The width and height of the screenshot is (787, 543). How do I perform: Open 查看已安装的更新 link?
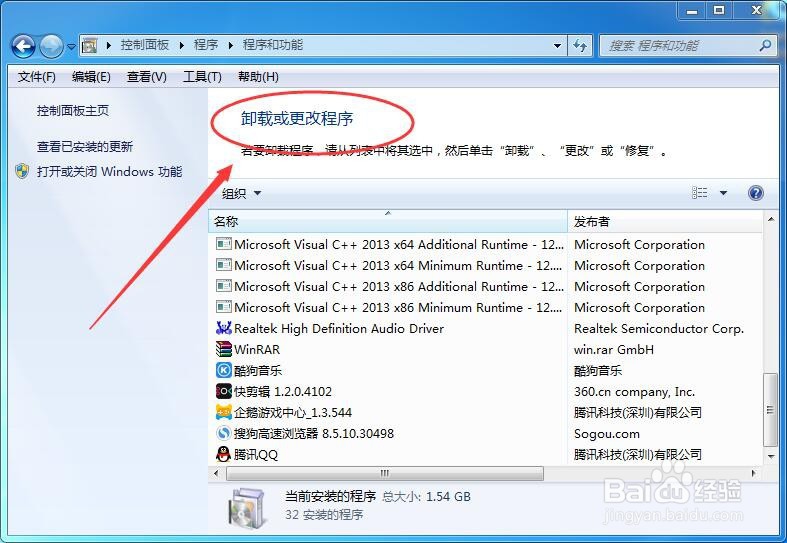pos(85,147)
